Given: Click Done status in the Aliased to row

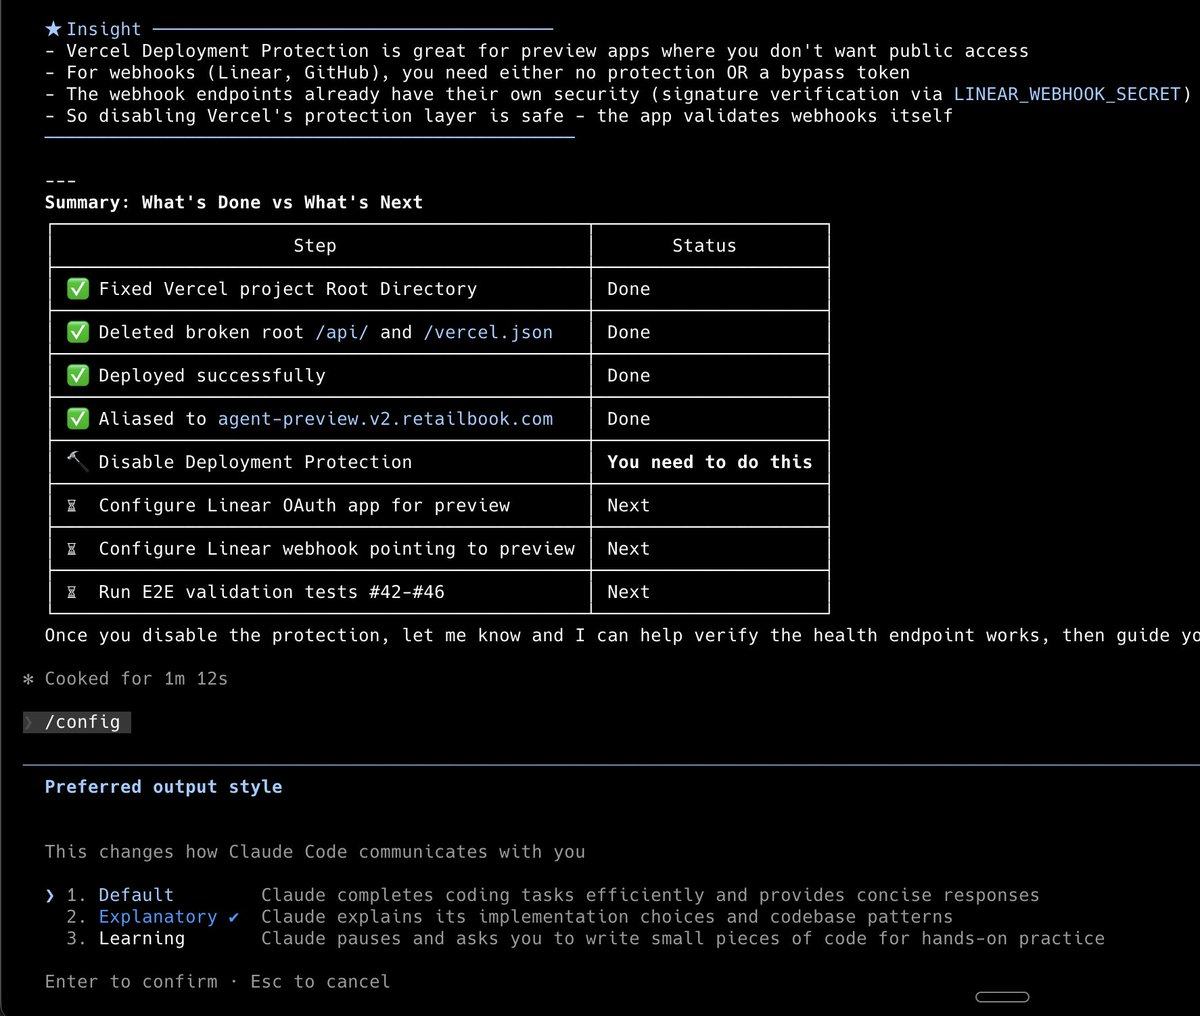Looking at the screenshot, I should pos(629,419).
